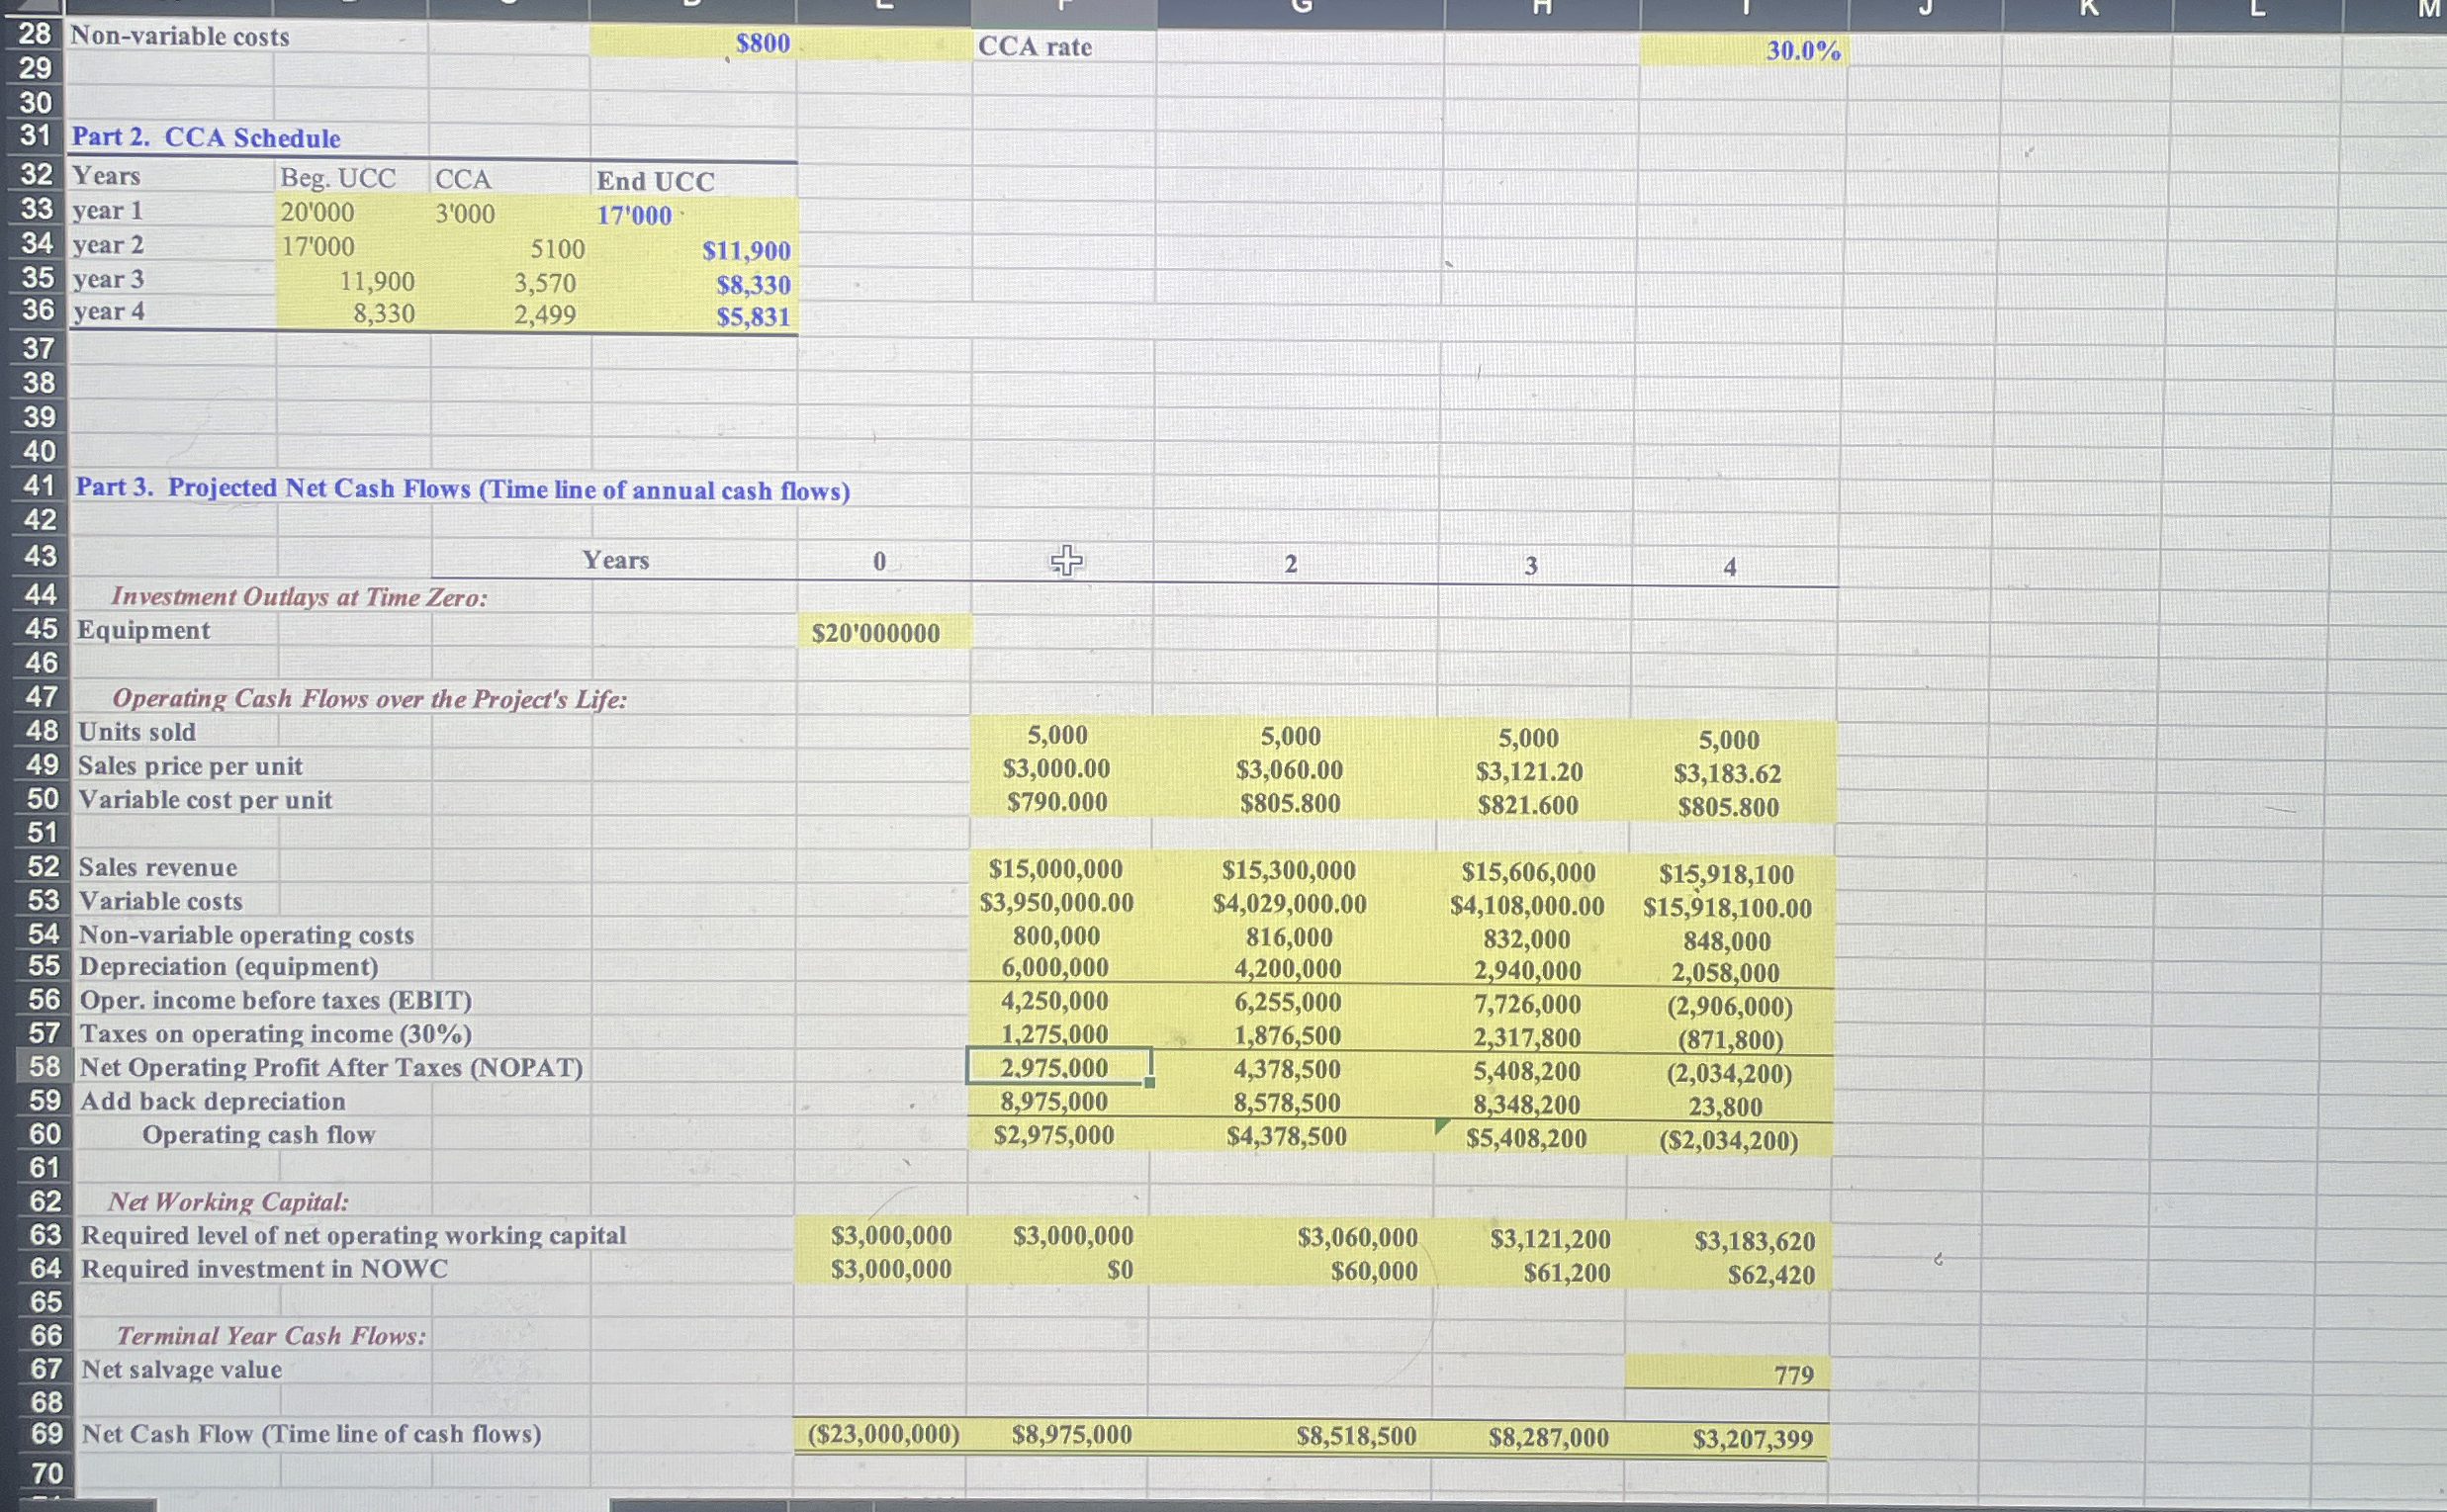
Task: Select row 45 header
Action: point(42,630)
